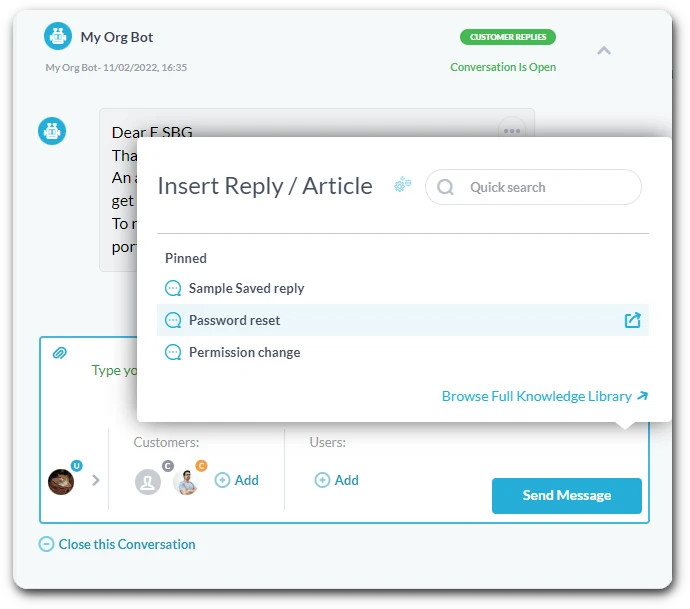This screenshot has width=690, height=609.
Task: Click the sender user avatar thumbnail
Action: tap(61, 482)
